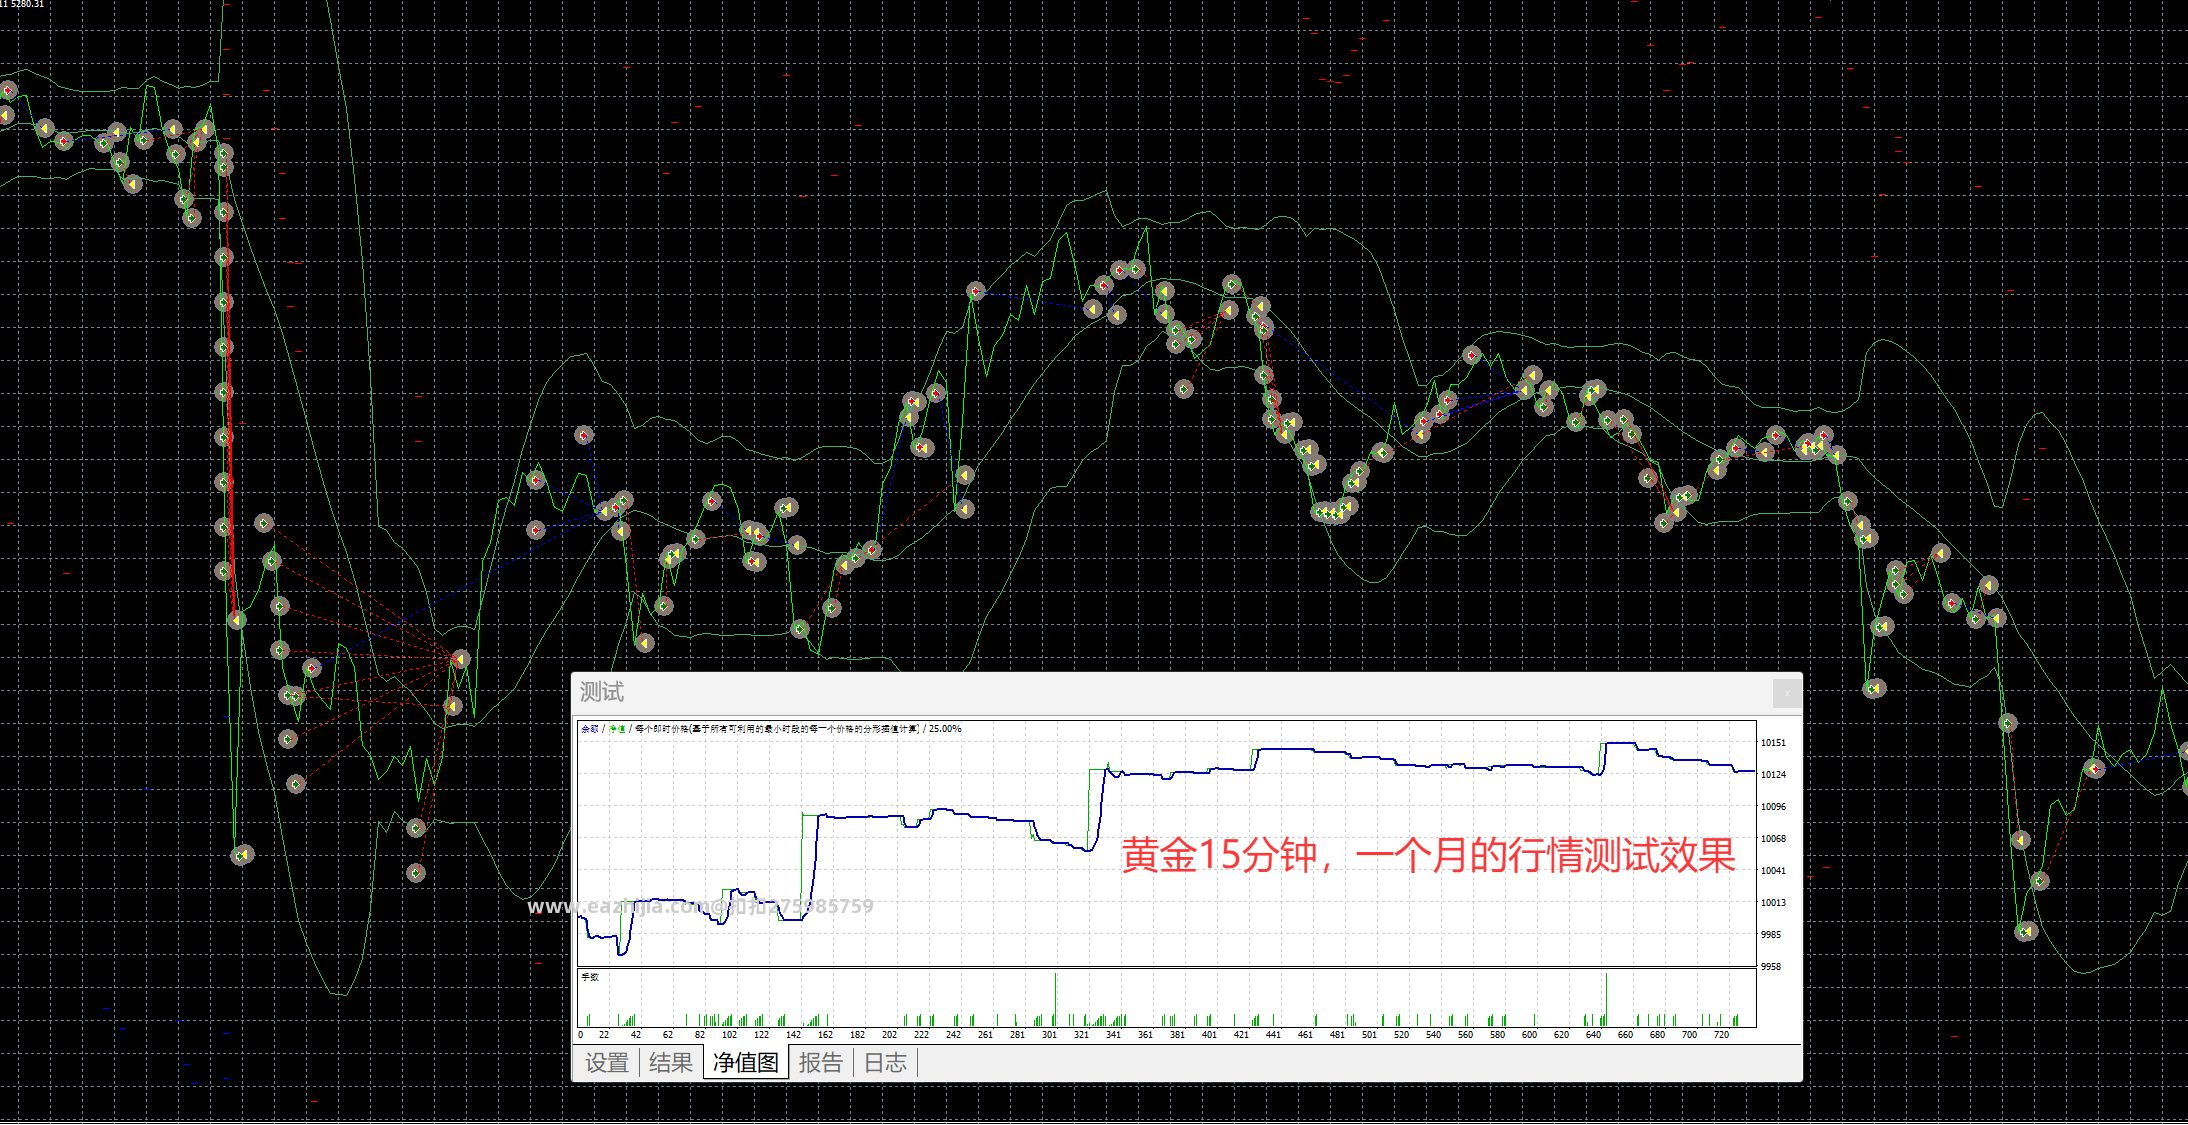
Task: Close the 测试 tester panel
Action: 1786,692
